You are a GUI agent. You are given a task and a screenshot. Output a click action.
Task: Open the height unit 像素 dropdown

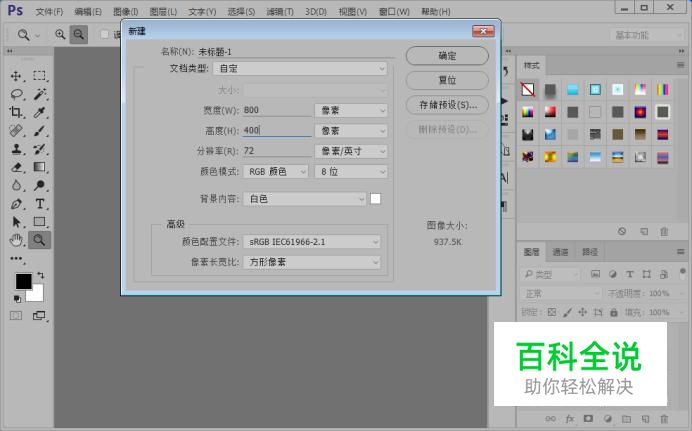pyautogui.click(x=351, y=131)
